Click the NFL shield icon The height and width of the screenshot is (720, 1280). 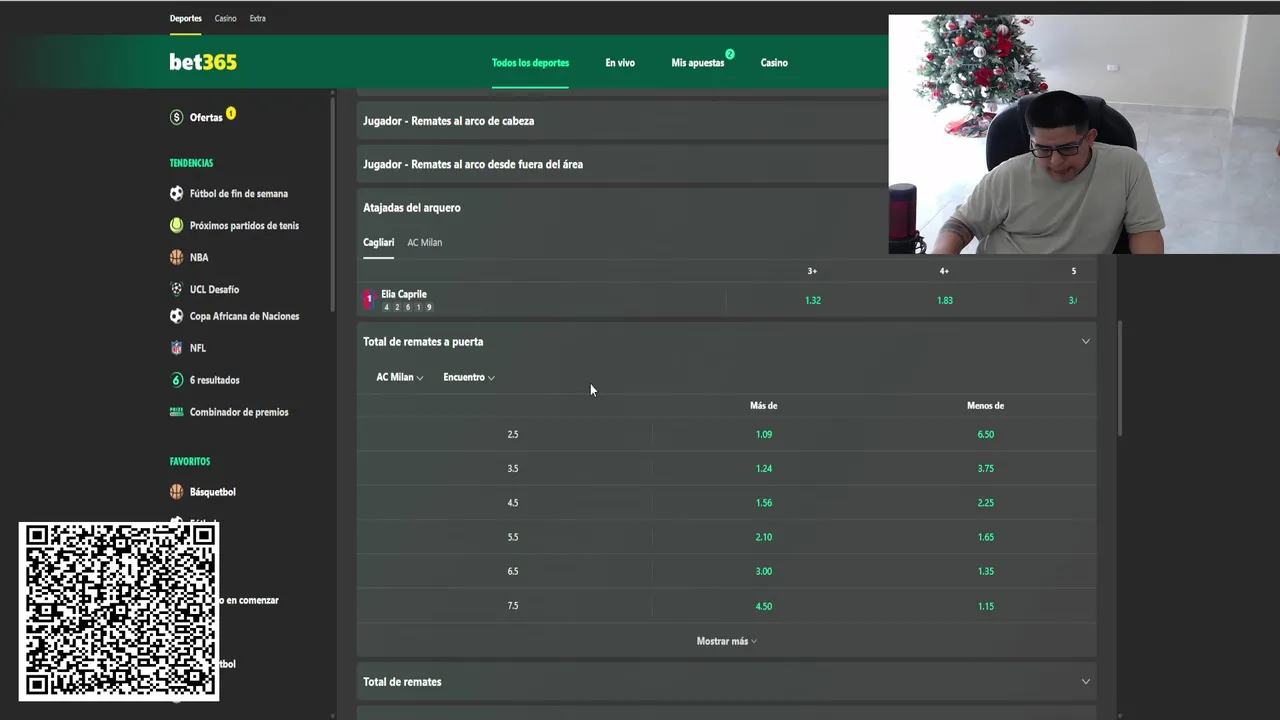pos(177,348)
